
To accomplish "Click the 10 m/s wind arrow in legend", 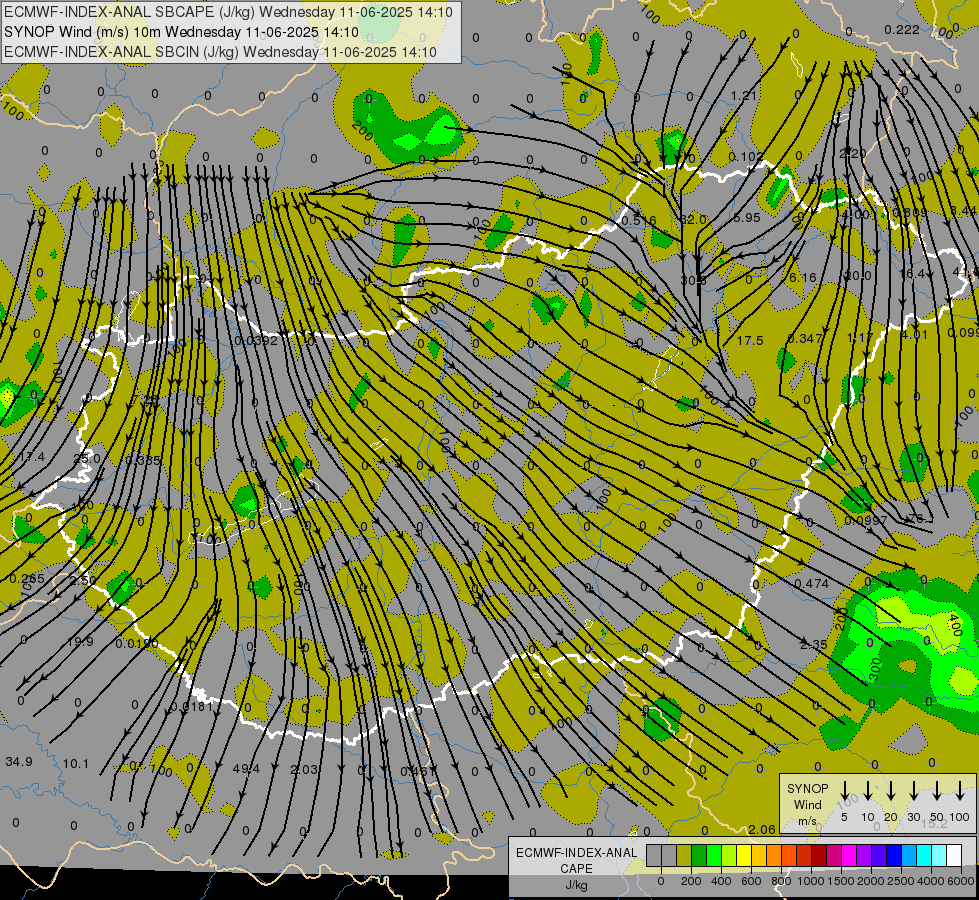I will [868, 790].
